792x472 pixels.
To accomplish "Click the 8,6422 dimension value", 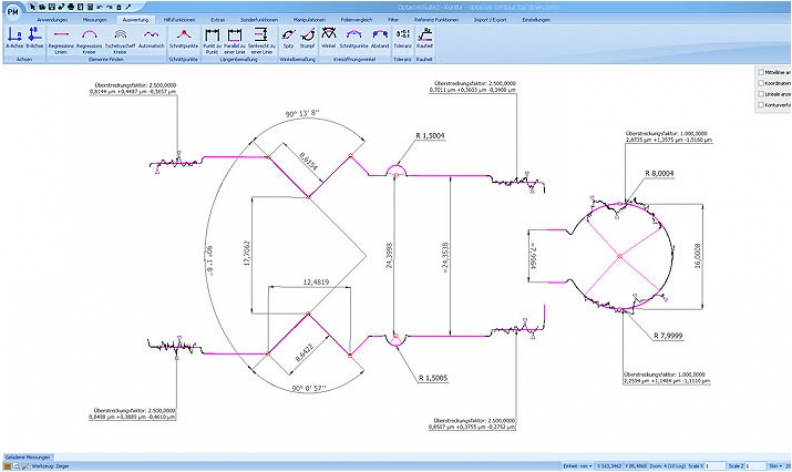I will tap(305, 352).
